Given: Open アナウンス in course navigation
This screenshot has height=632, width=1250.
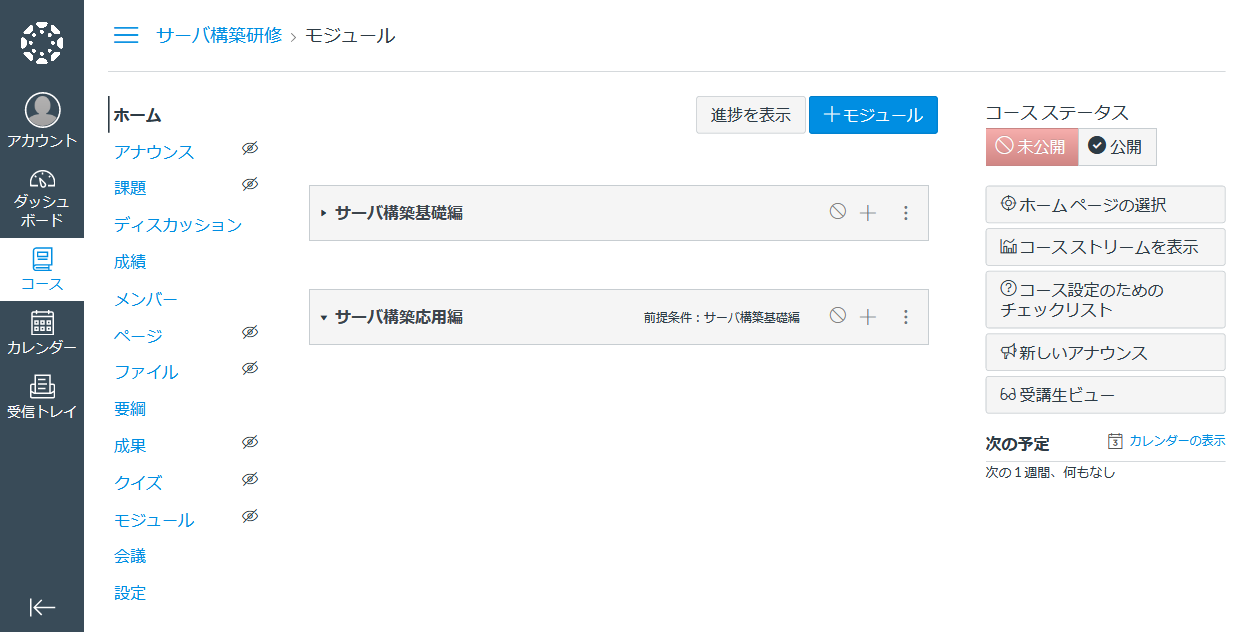Looking at the screenshot, I should point(154,152).
